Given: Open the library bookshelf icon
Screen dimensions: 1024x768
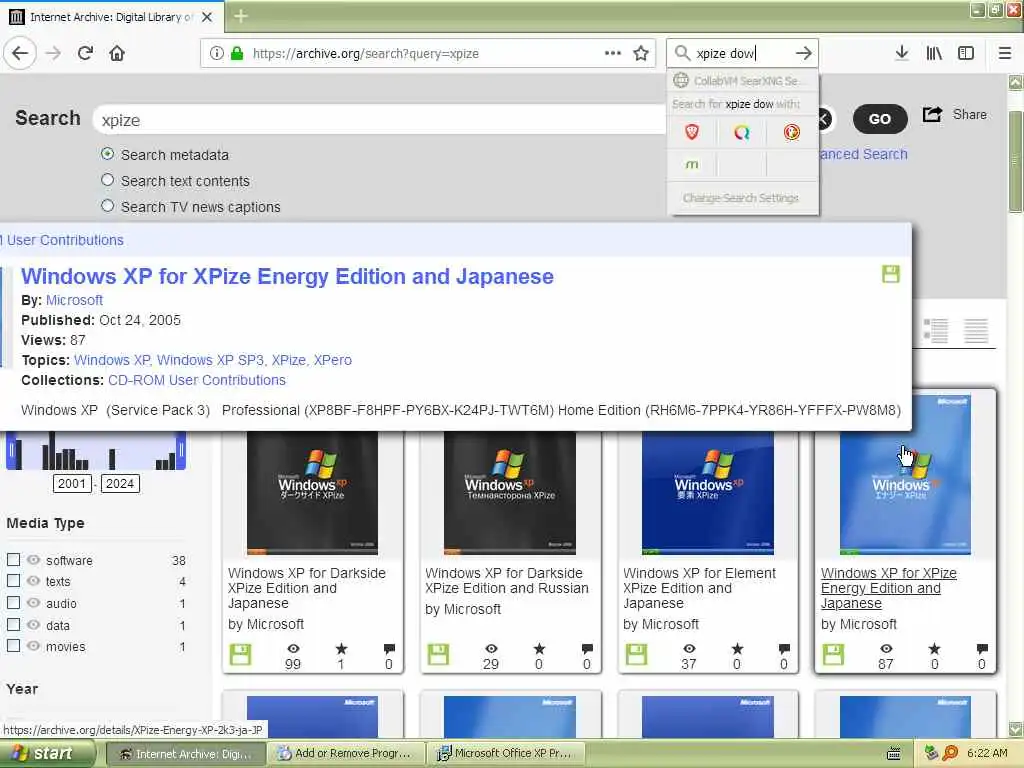Looking at the screenshot, I should tap(934, 54).
